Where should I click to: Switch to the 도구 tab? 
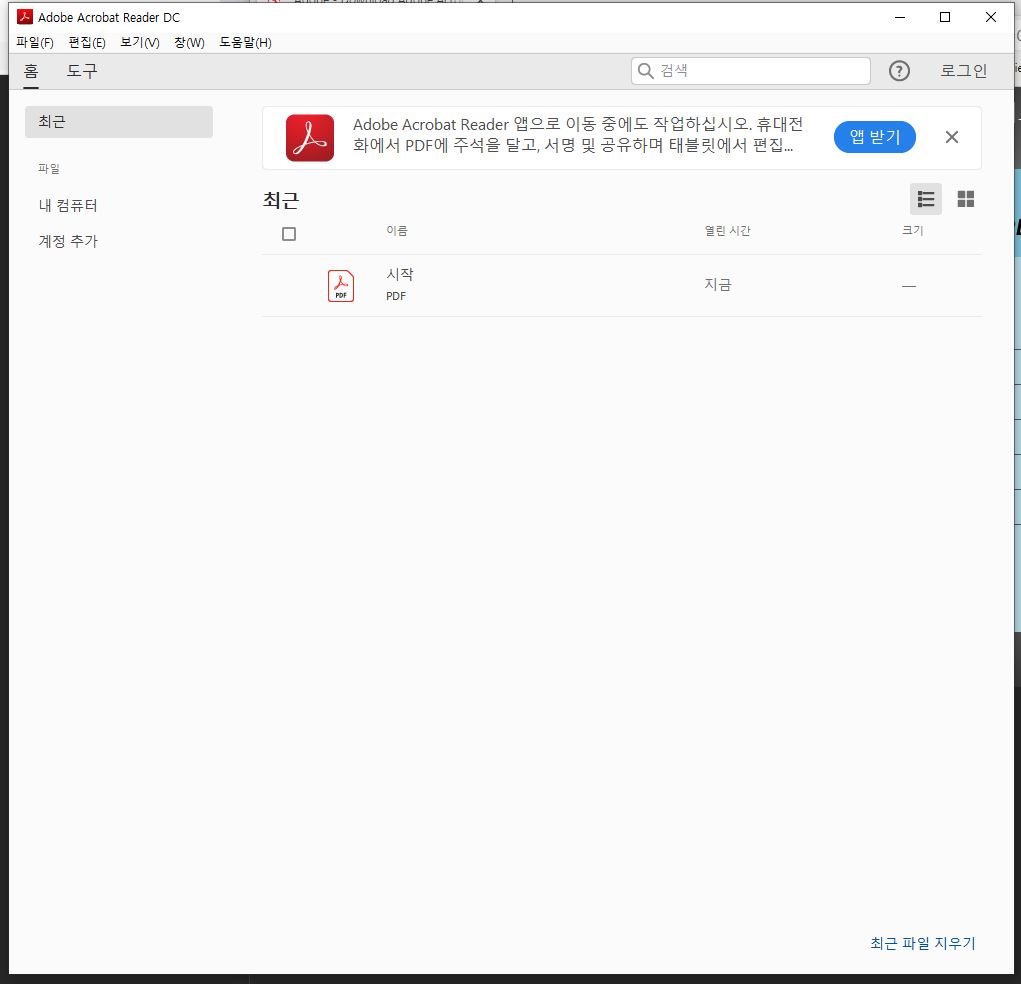click(x=82, y=70)
